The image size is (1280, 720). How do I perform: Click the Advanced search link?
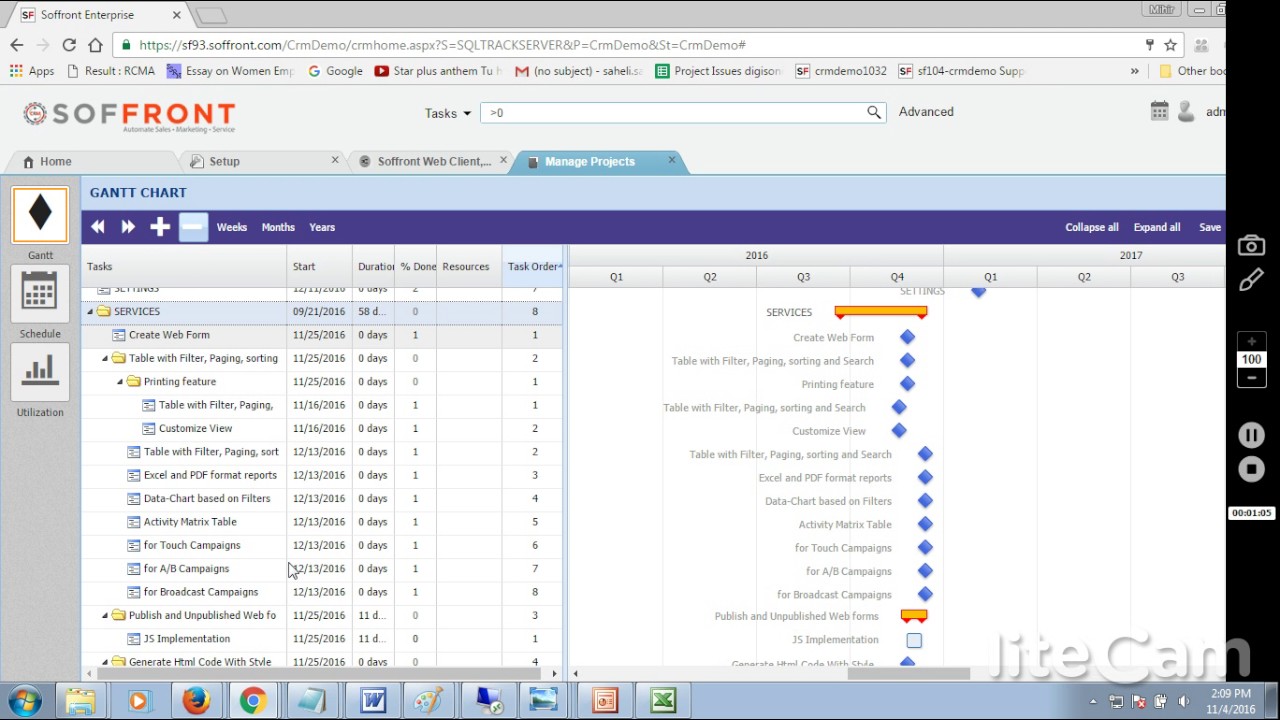(x=926, y=112)
